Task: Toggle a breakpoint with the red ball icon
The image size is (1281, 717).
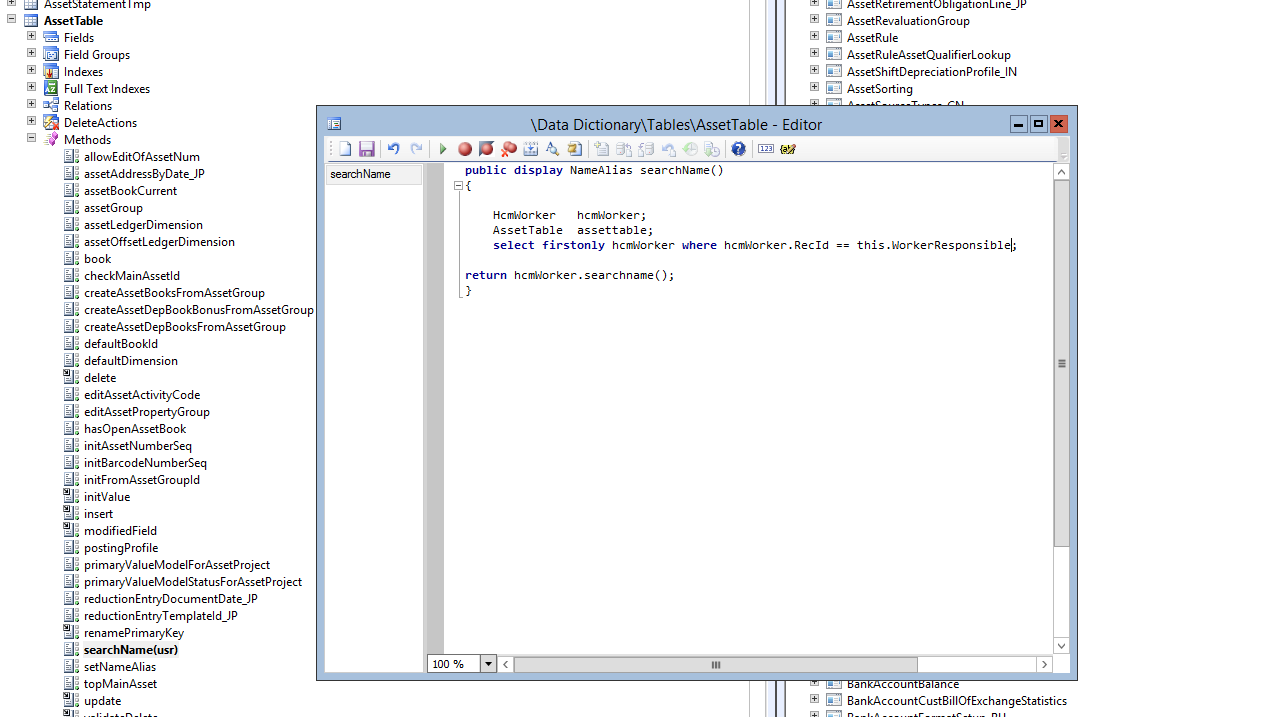Action: point(464,148)
